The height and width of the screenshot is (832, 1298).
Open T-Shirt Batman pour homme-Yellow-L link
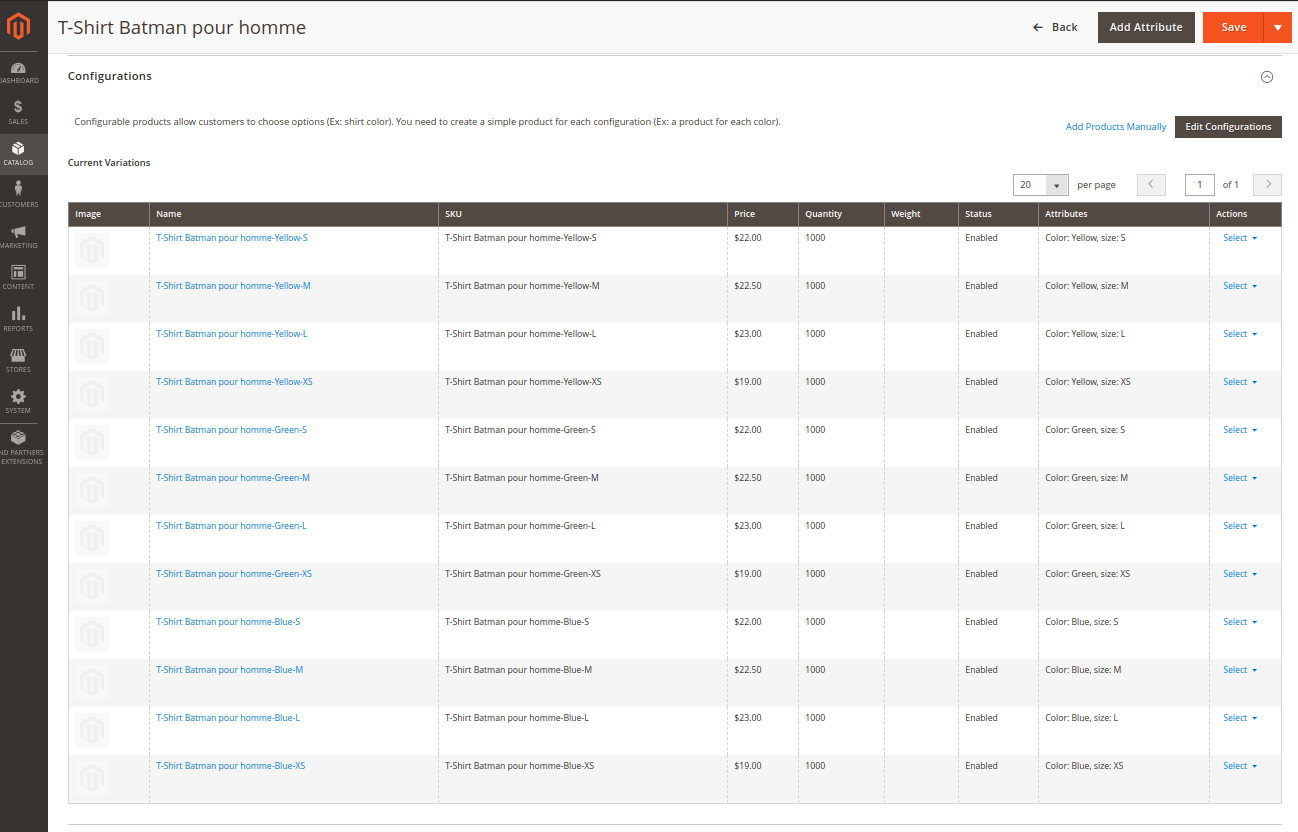point(232,334)
